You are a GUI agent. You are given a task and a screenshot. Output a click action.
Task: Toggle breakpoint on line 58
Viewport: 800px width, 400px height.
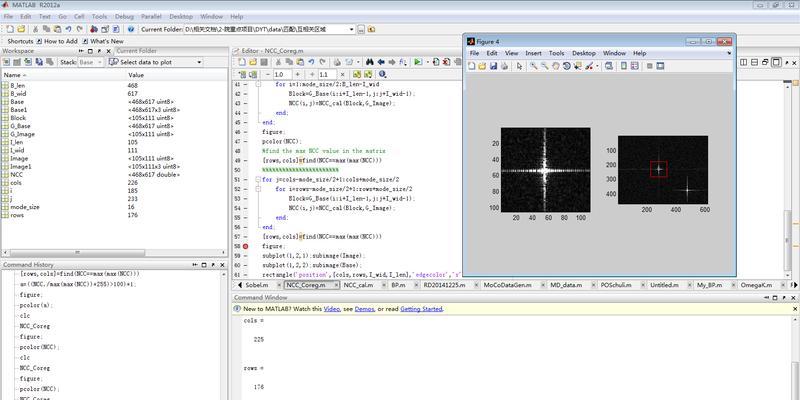245,246
